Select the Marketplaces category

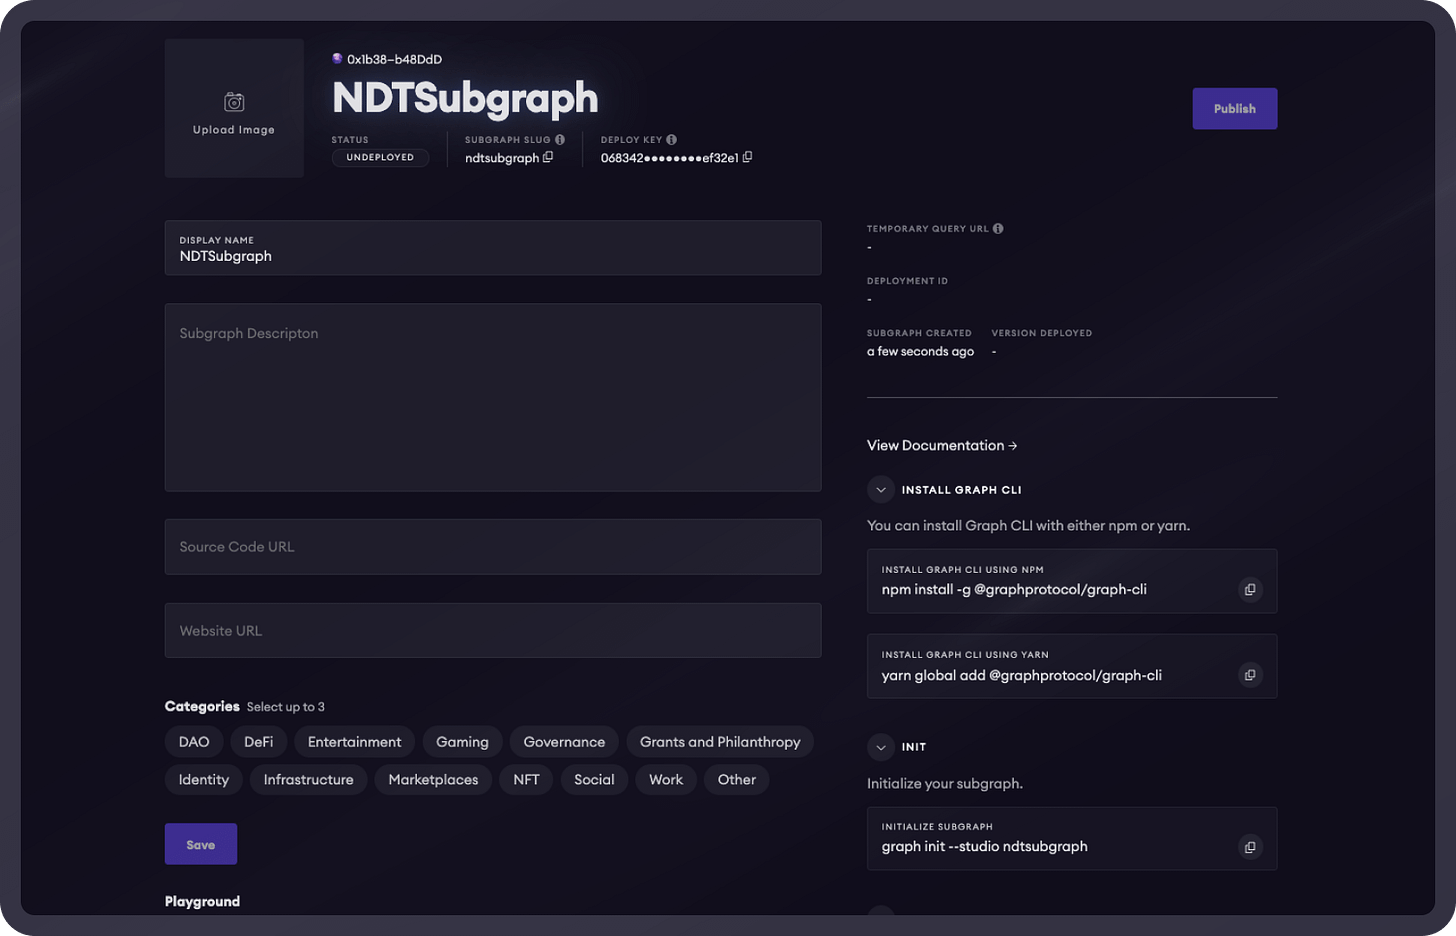(x=433, y=780)
